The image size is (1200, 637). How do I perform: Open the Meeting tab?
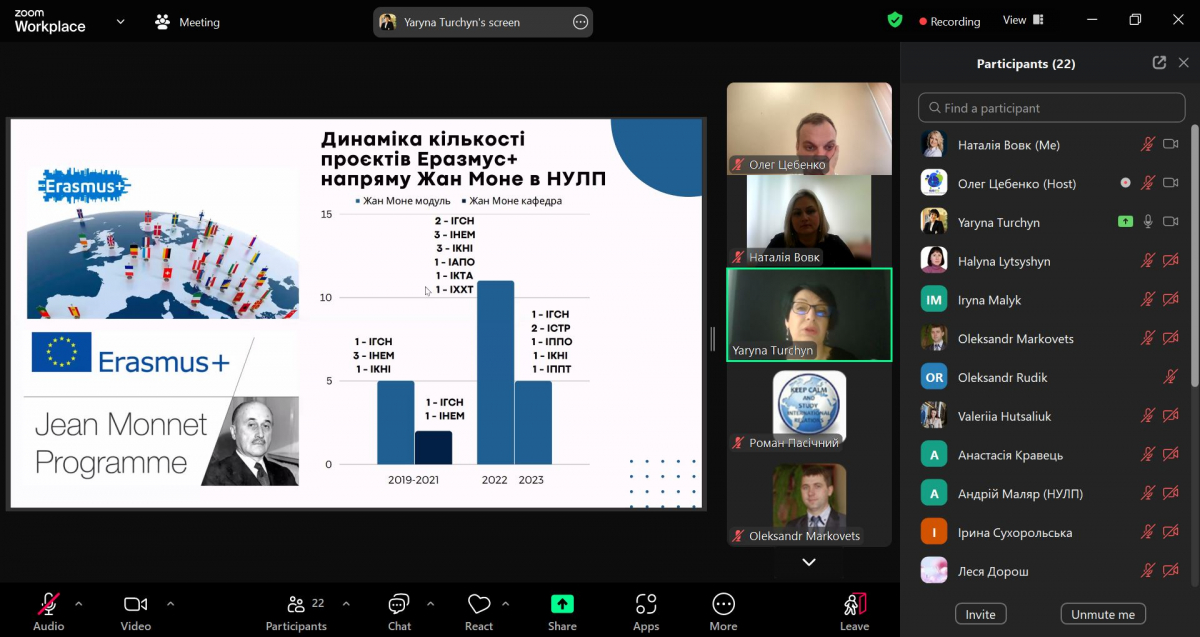(188, 22)
